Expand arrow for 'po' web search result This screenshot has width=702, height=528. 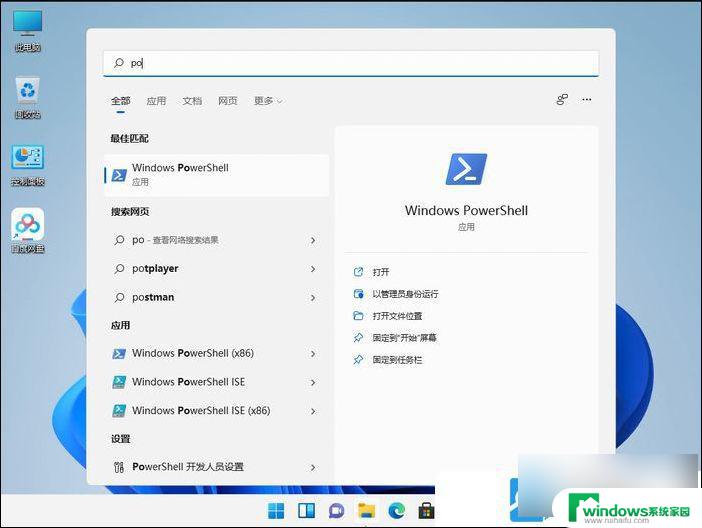click(x=313, y=240)
